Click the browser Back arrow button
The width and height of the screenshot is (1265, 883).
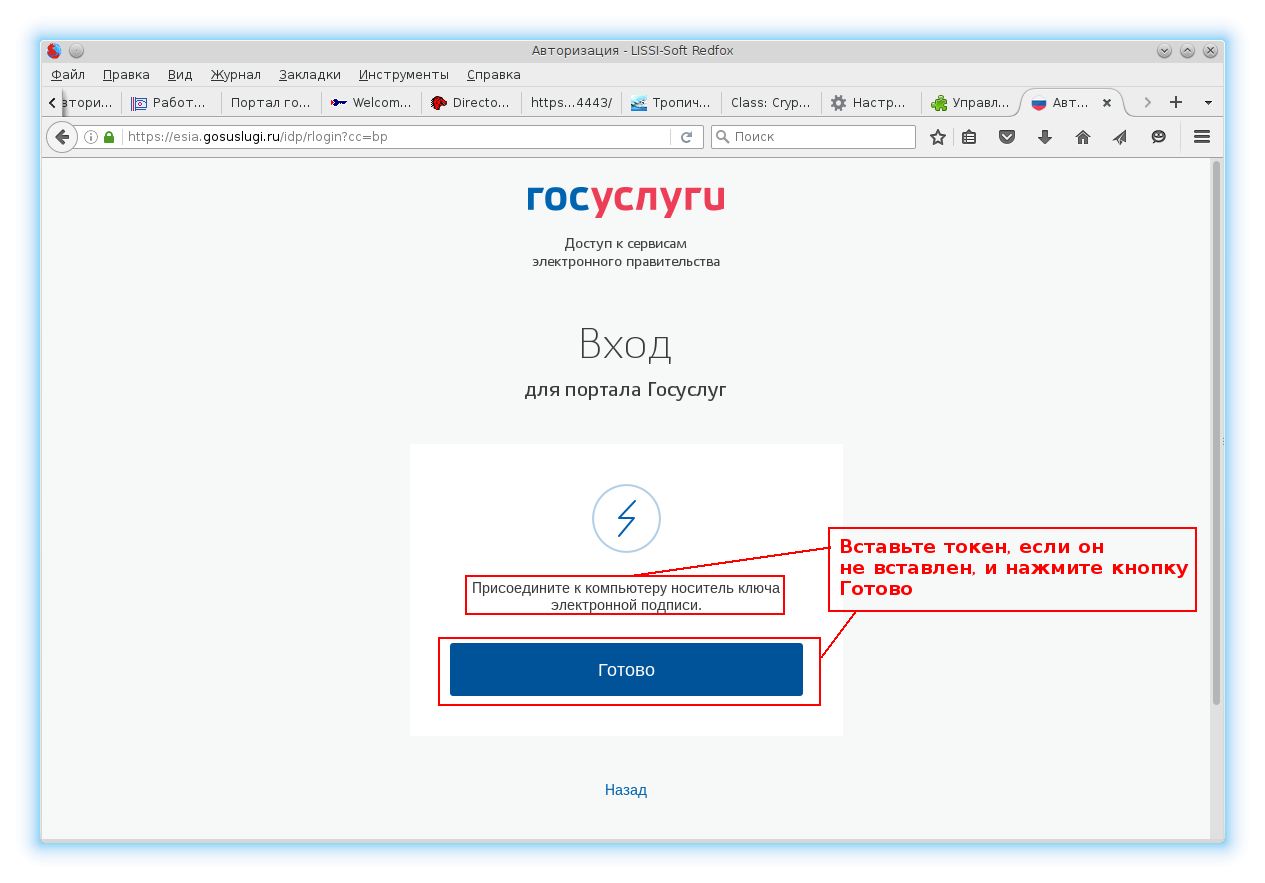click(x=62, y=137)
